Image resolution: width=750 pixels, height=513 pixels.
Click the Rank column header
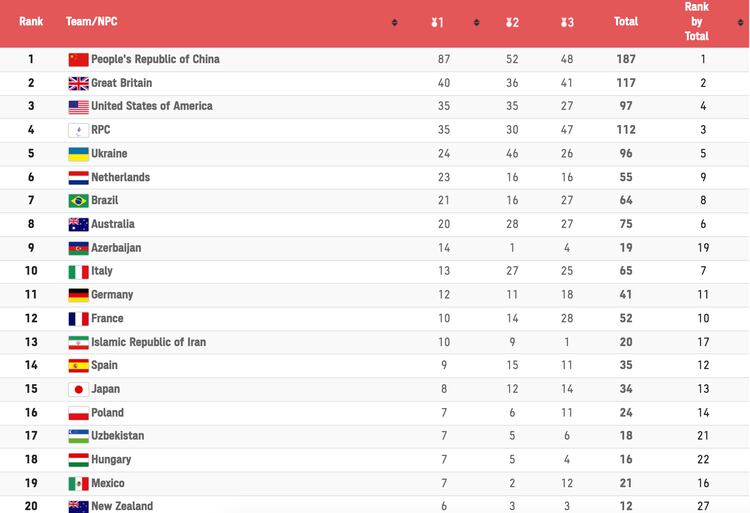point(31,21)
